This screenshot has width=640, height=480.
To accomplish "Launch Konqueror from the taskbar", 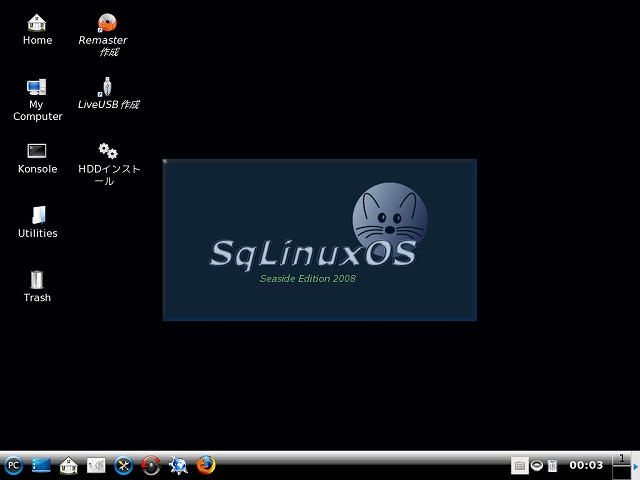I will (178, 465).
